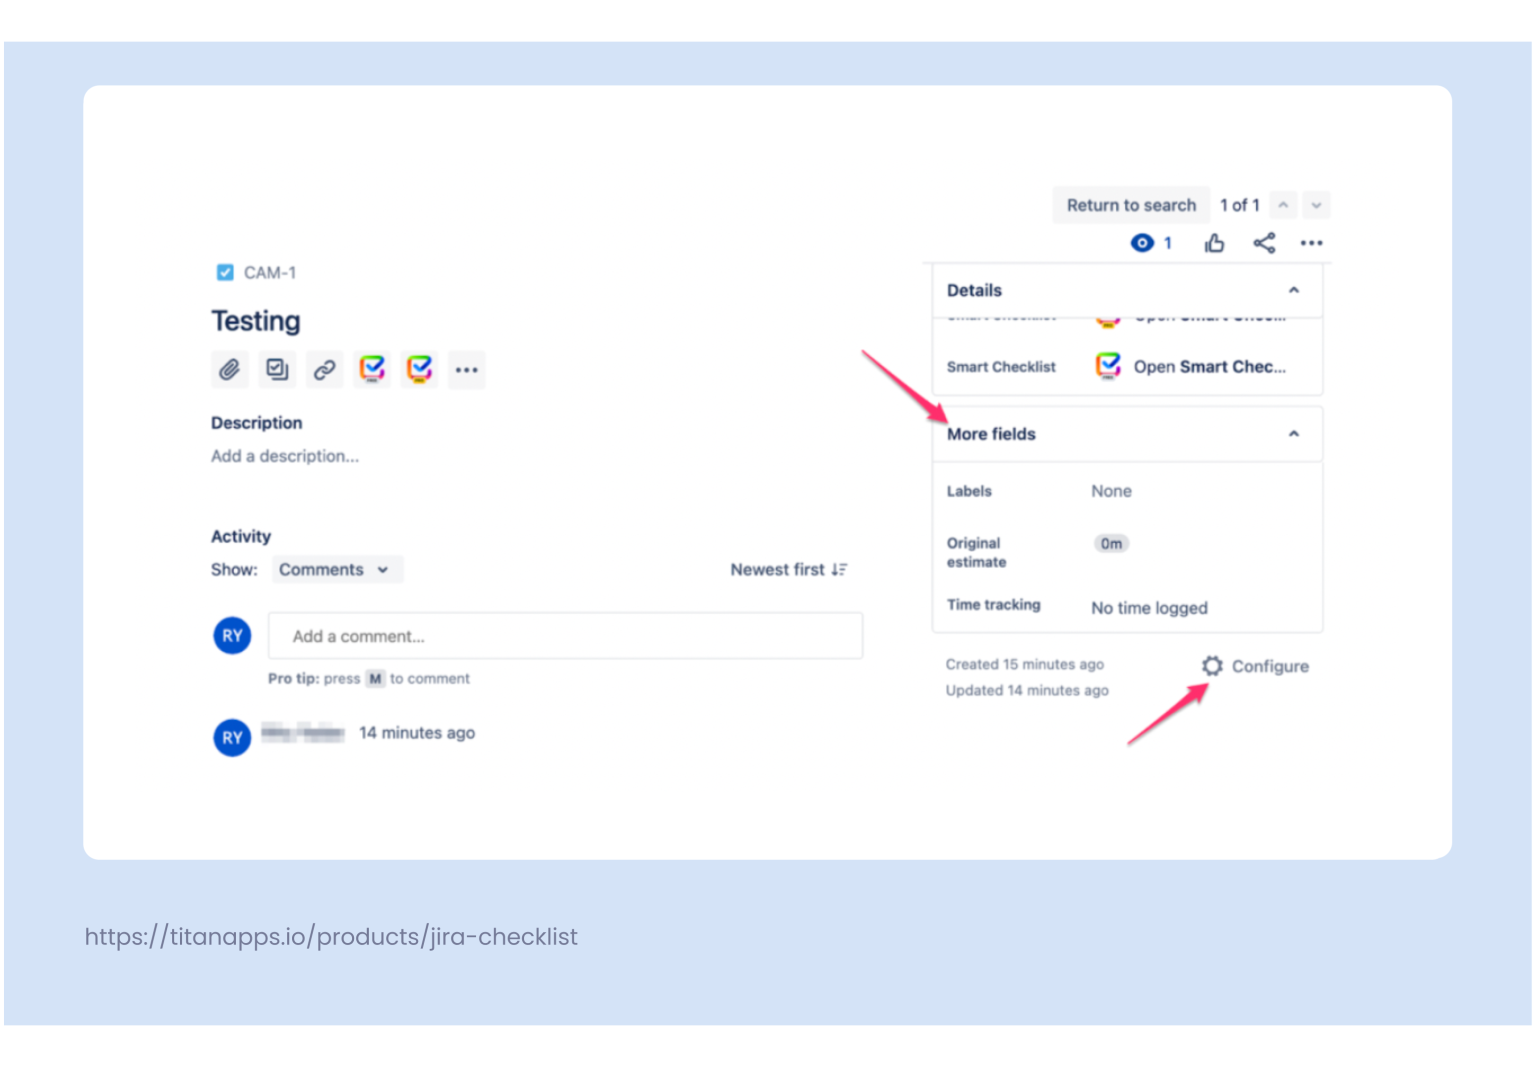Image resolution: width=1536 pixels, height=1067 pixels.
Task: Click the link issue chain icon
Action: point(324,370)
